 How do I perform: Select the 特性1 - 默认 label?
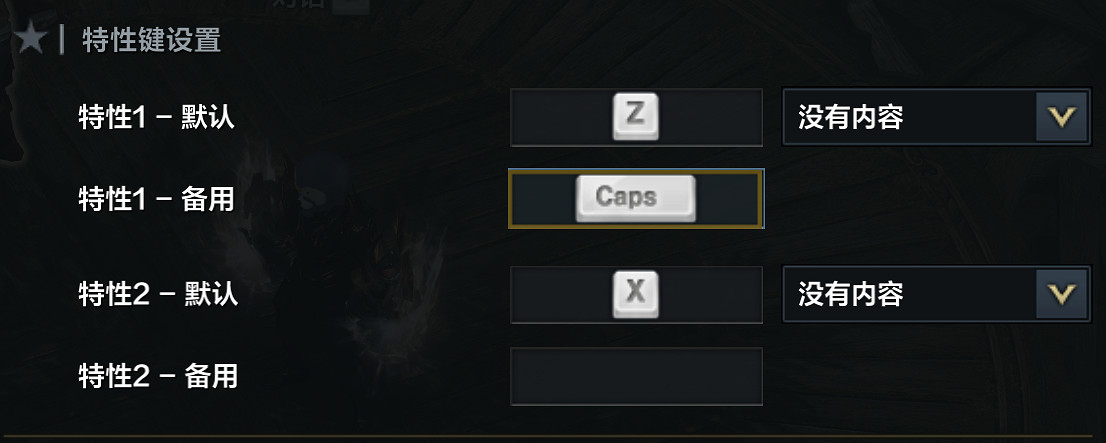coord(156,118)
